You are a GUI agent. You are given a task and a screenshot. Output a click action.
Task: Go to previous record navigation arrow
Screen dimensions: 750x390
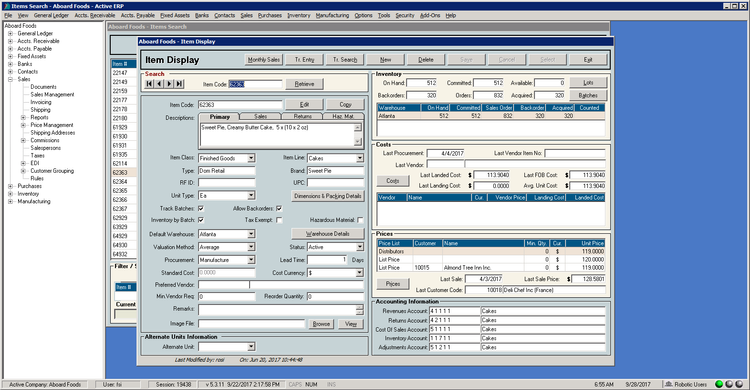pos(159,84)
